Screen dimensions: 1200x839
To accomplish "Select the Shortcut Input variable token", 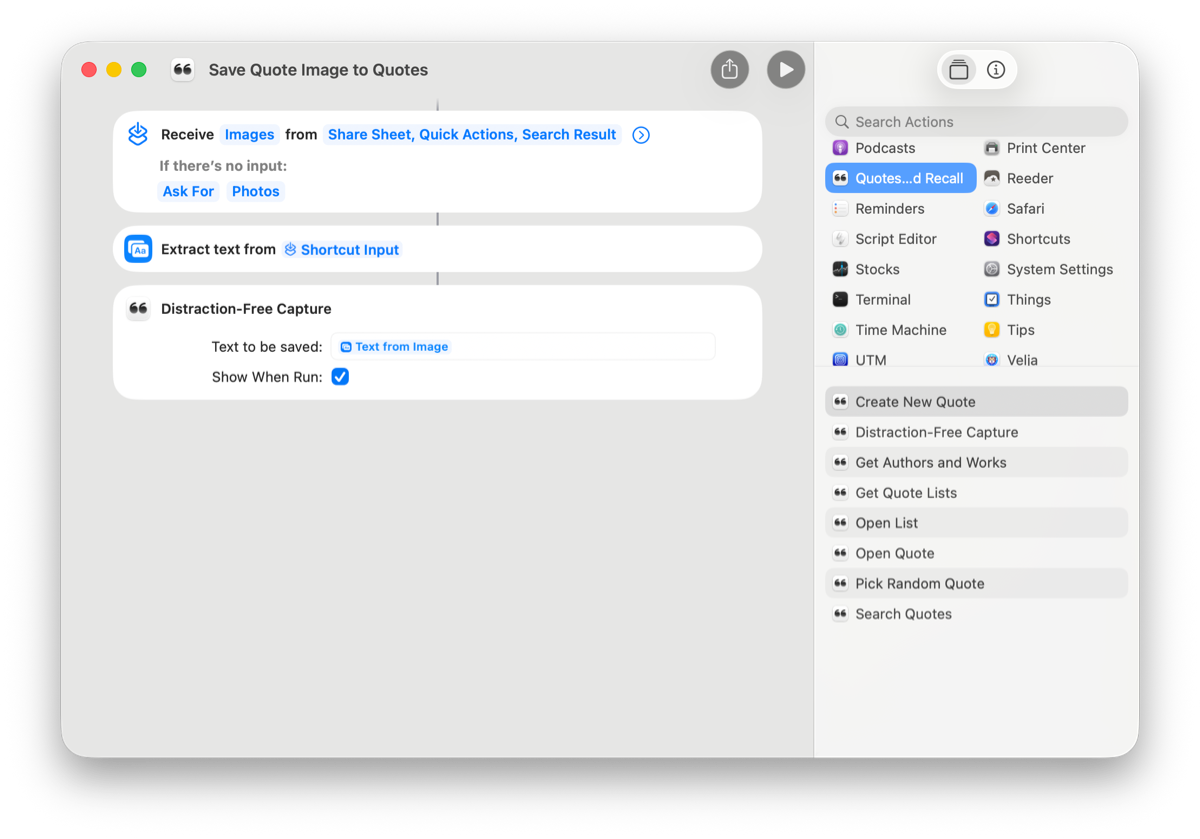I will tap(341, 250).
